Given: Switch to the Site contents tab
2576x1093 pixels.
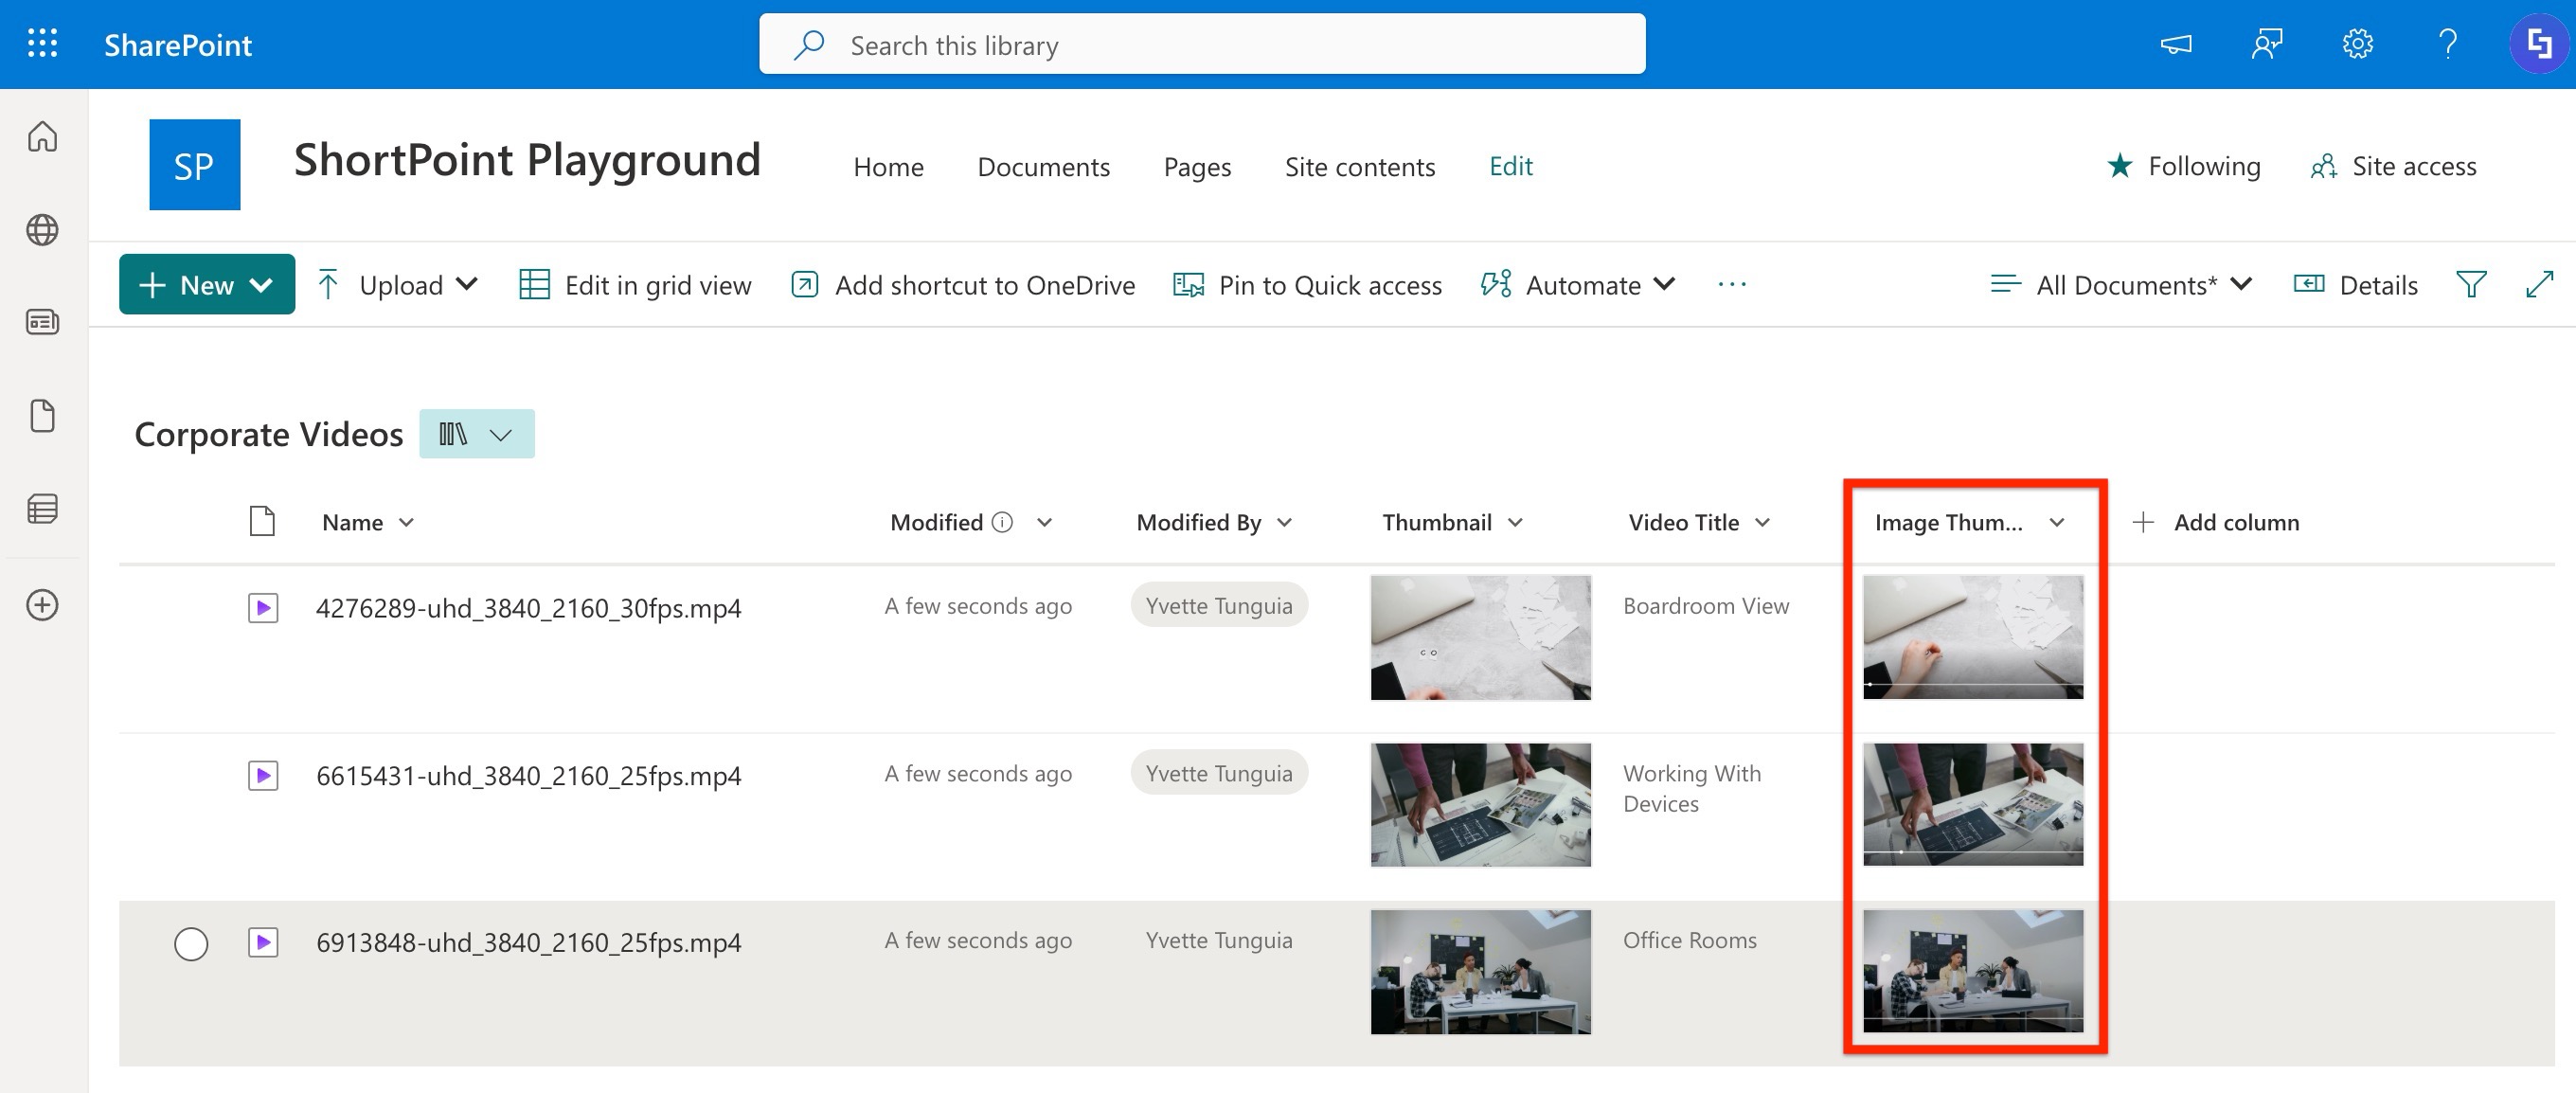Looking at the screenshot, I should (1360, 166).
